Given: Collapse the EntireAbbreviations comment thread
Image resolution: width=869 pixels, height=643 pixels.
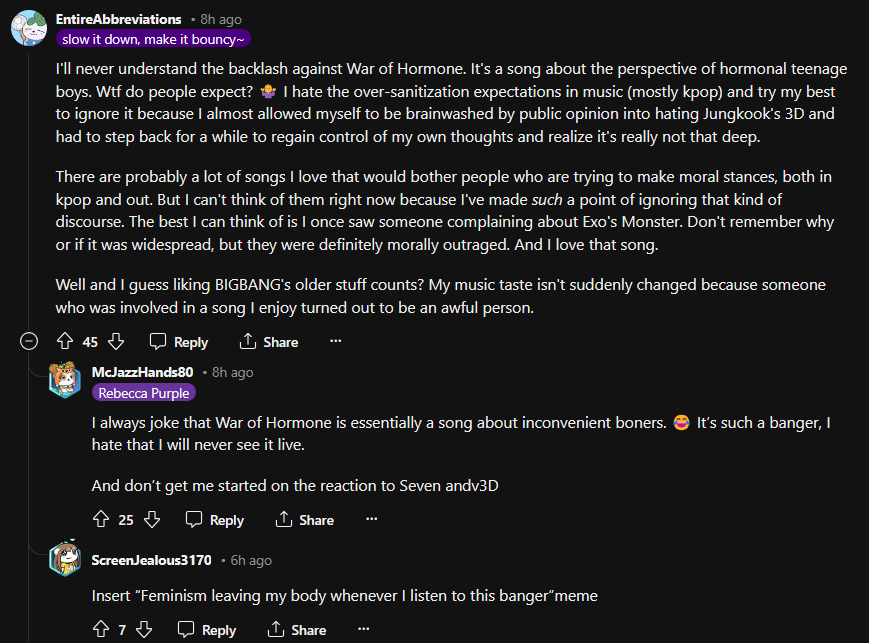Looking at the screenshot, I should point(29,341).
